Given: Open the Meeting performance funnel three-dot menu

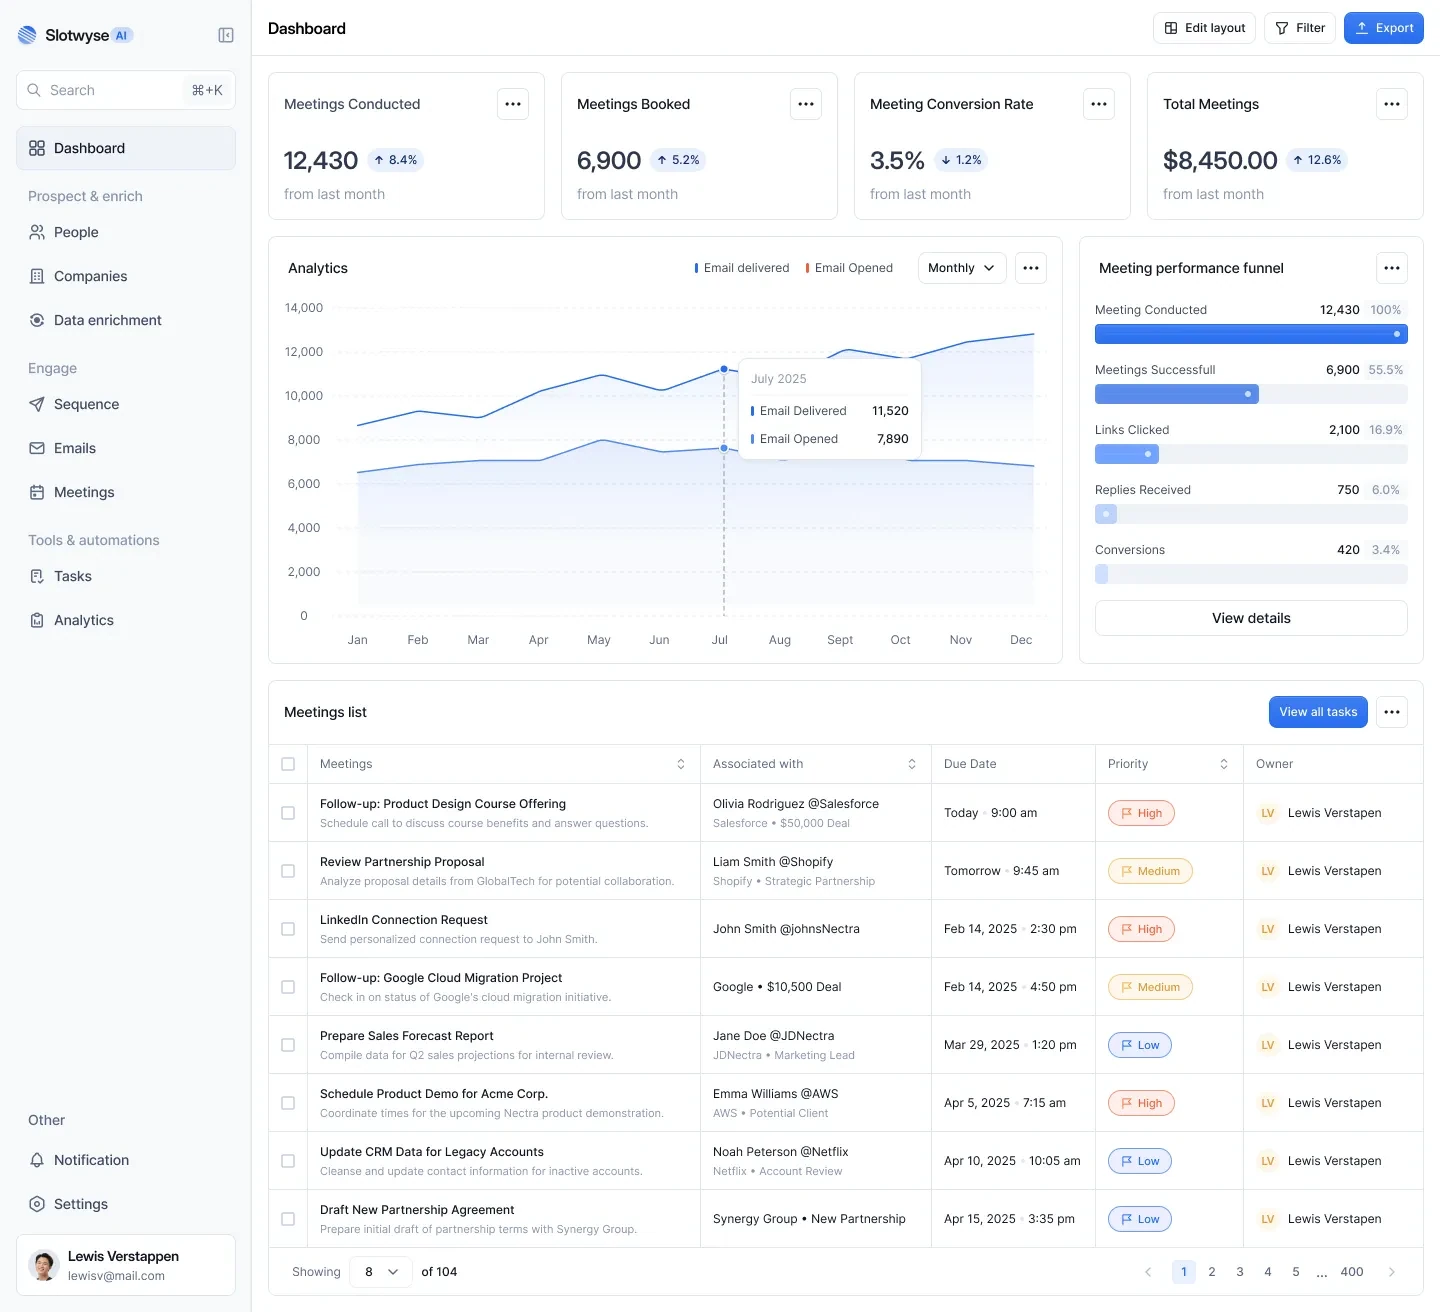Looking at the screenshot, I should coord(1392,268).
